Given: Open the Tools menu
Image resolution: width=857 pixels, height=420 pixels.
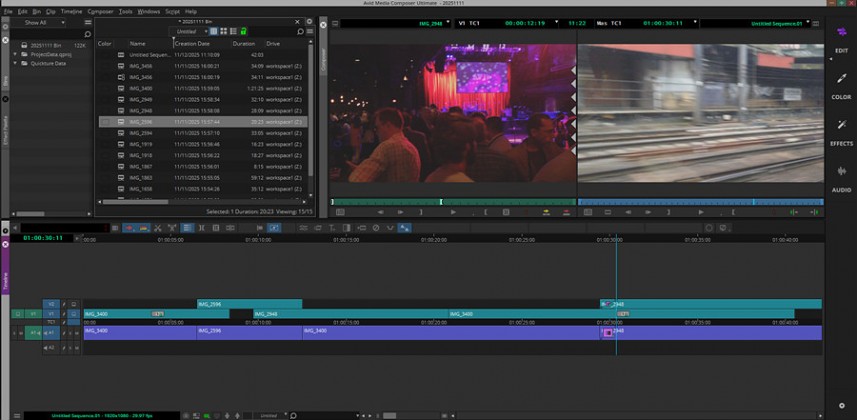Looking at the screenshot, I should pos(125,11).
